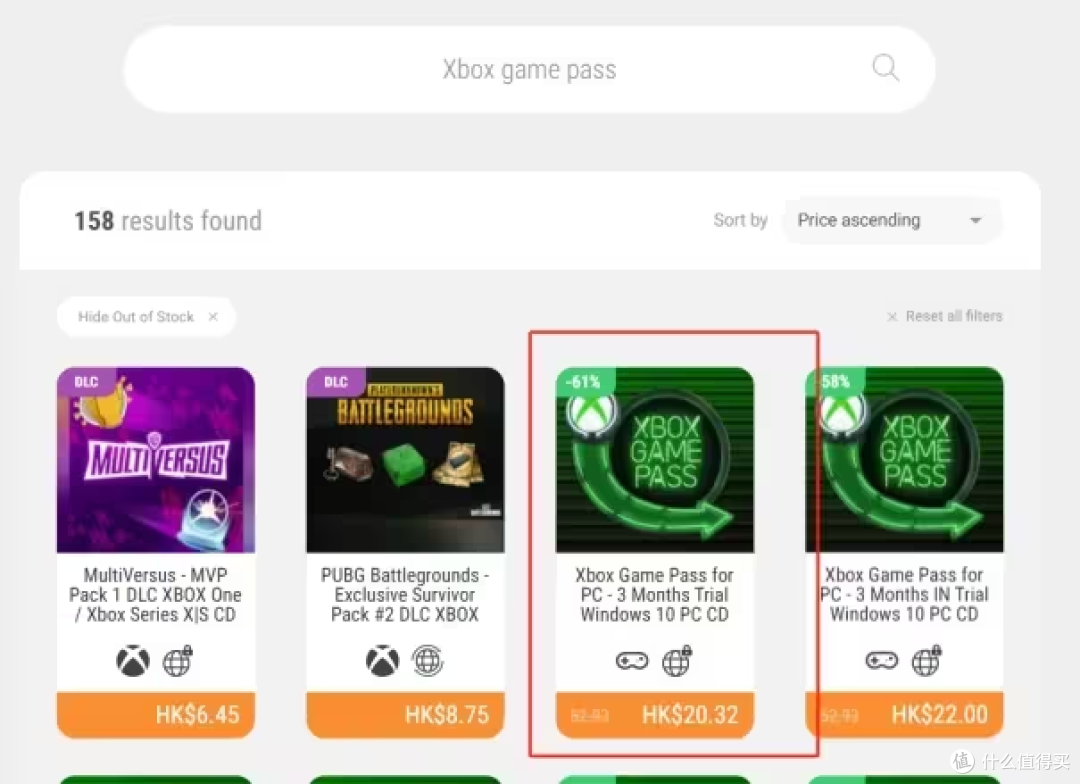Click the globe region icon under PUBG Battlegrounds
The width and height of the screenshot is (1080, 784).
tap(428, 660)
